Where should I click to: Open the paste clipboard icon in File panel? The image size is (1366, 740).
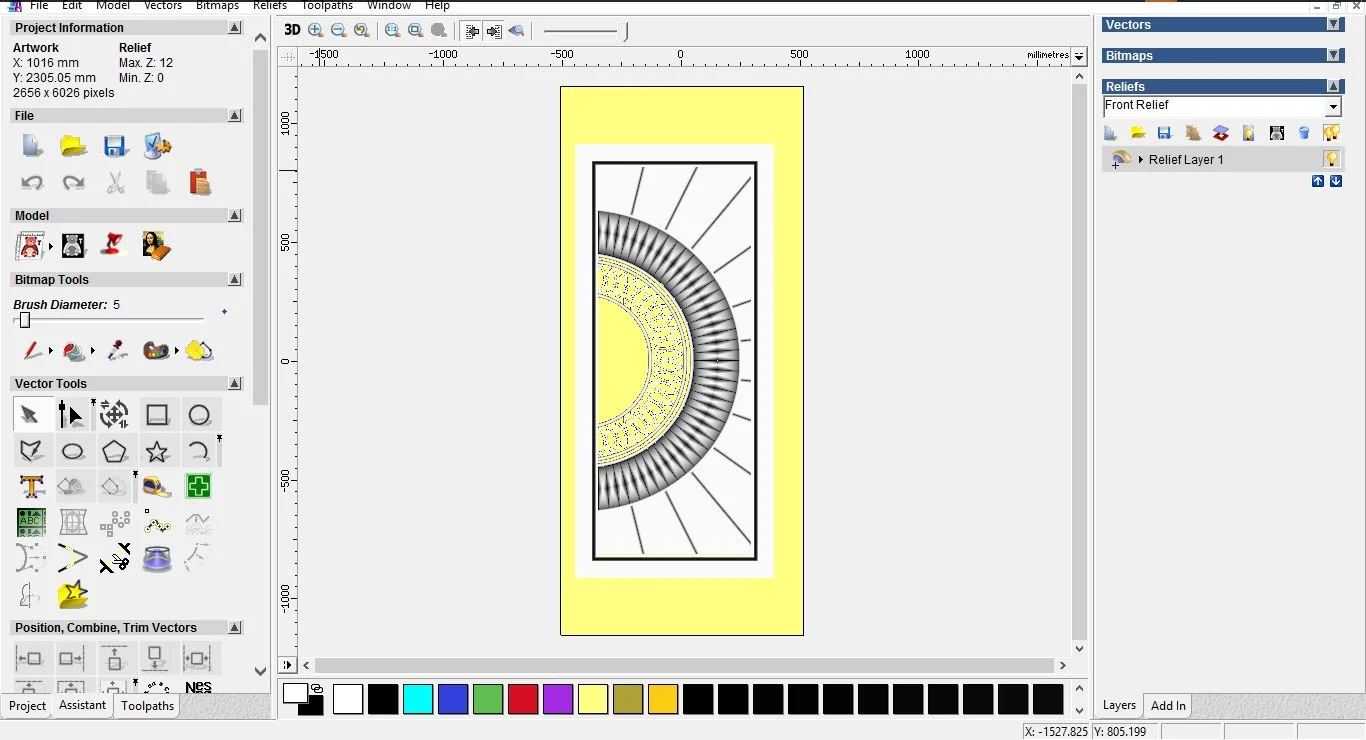tap(199, 182)
